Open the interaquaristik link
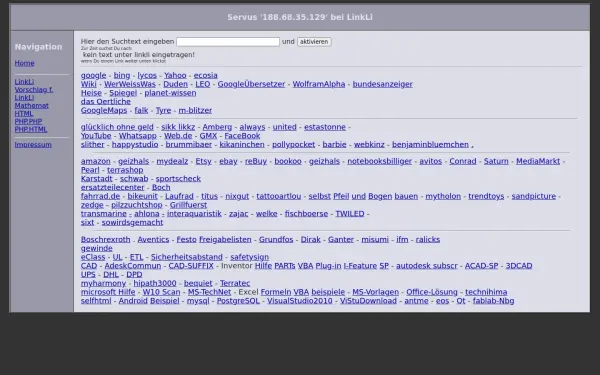 (x=194, y=214)
